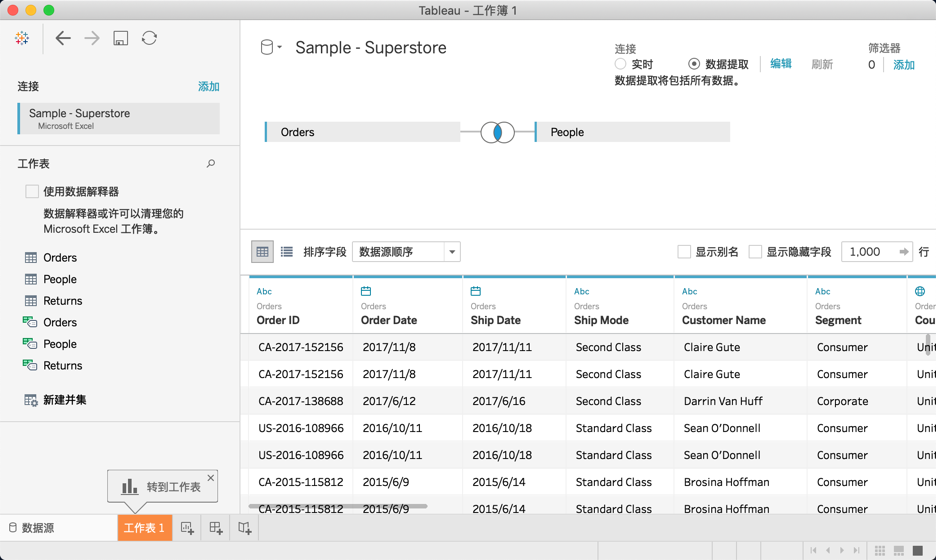The height and width of the screenshot is (560, 936).
Task: Click the show sheet sorter grid icon
Action: [x=880, y=550]
